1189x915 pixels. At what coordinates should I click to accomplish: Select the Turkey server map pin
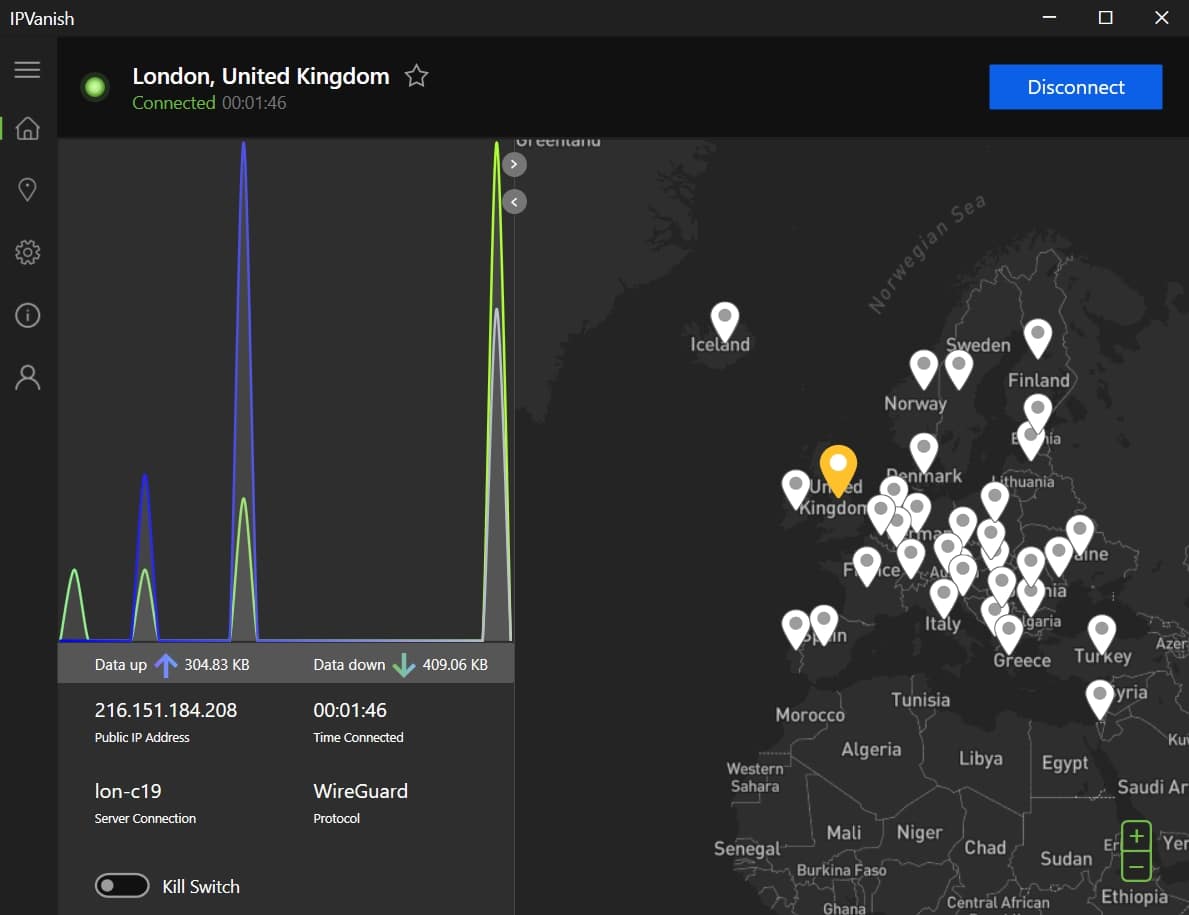pyautogui.click(x=1101, y=634)
